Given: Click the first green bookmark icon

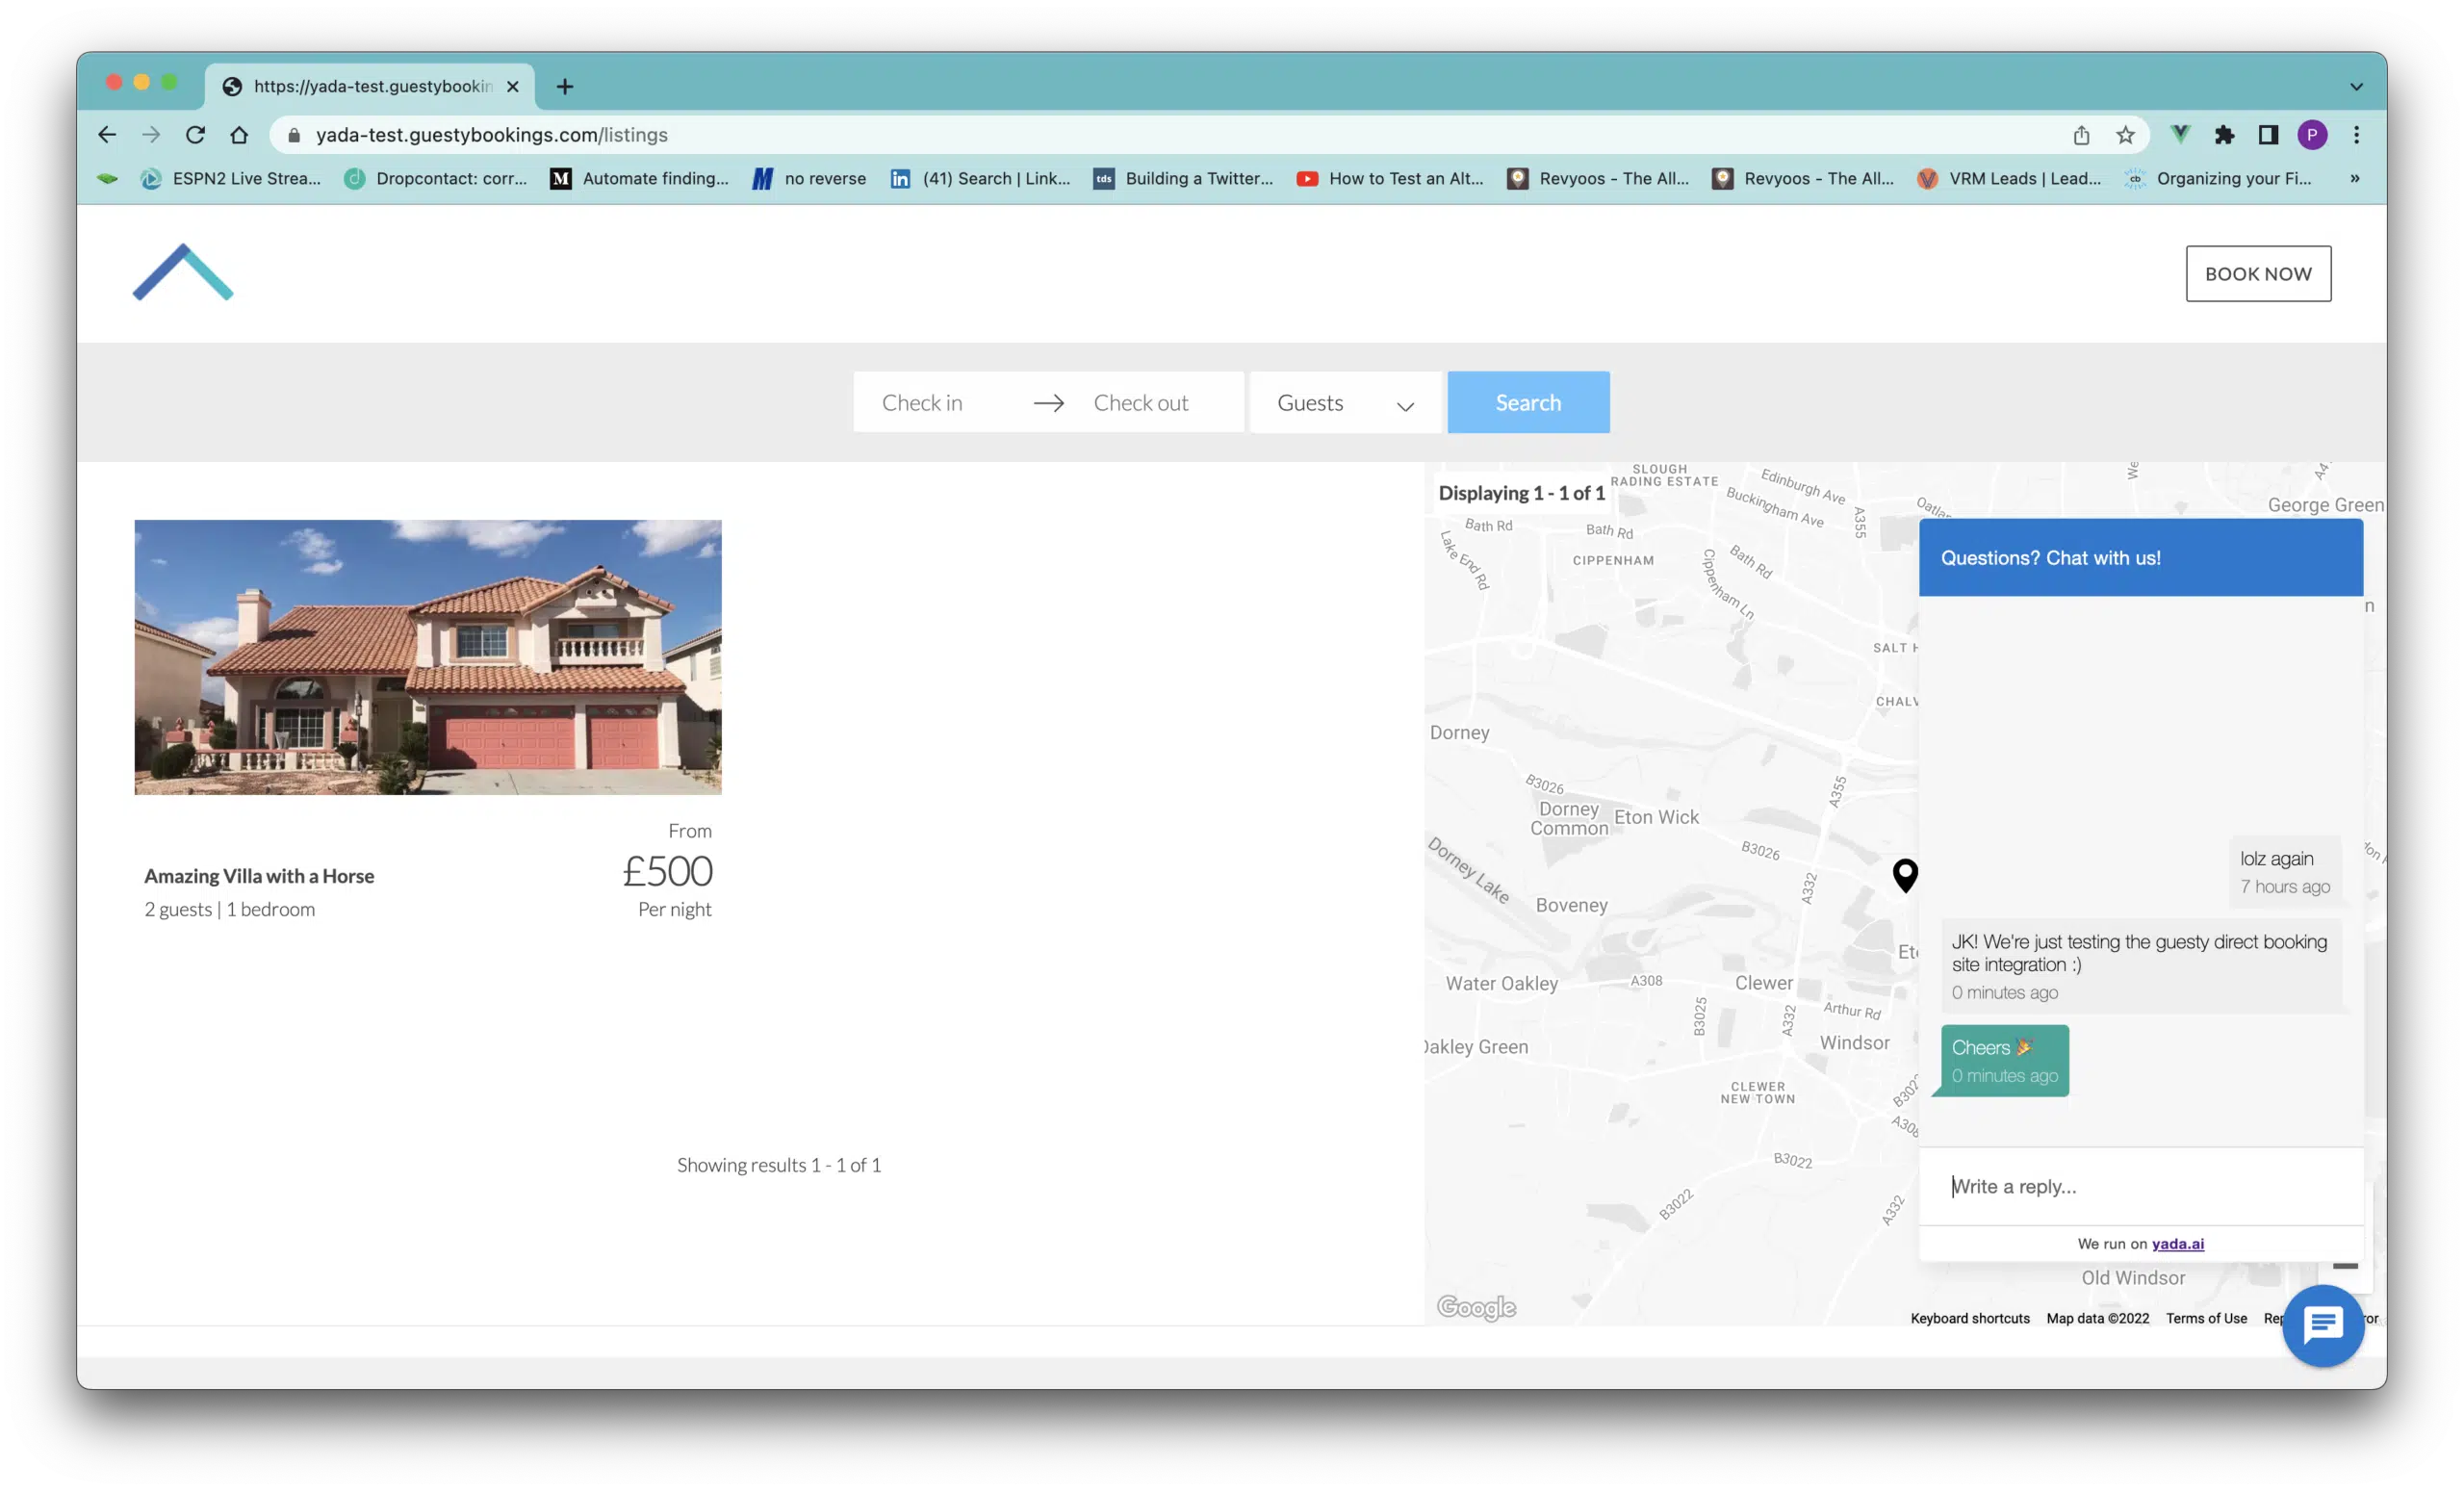Looking at the screenshot, I should tap(107, 178).
